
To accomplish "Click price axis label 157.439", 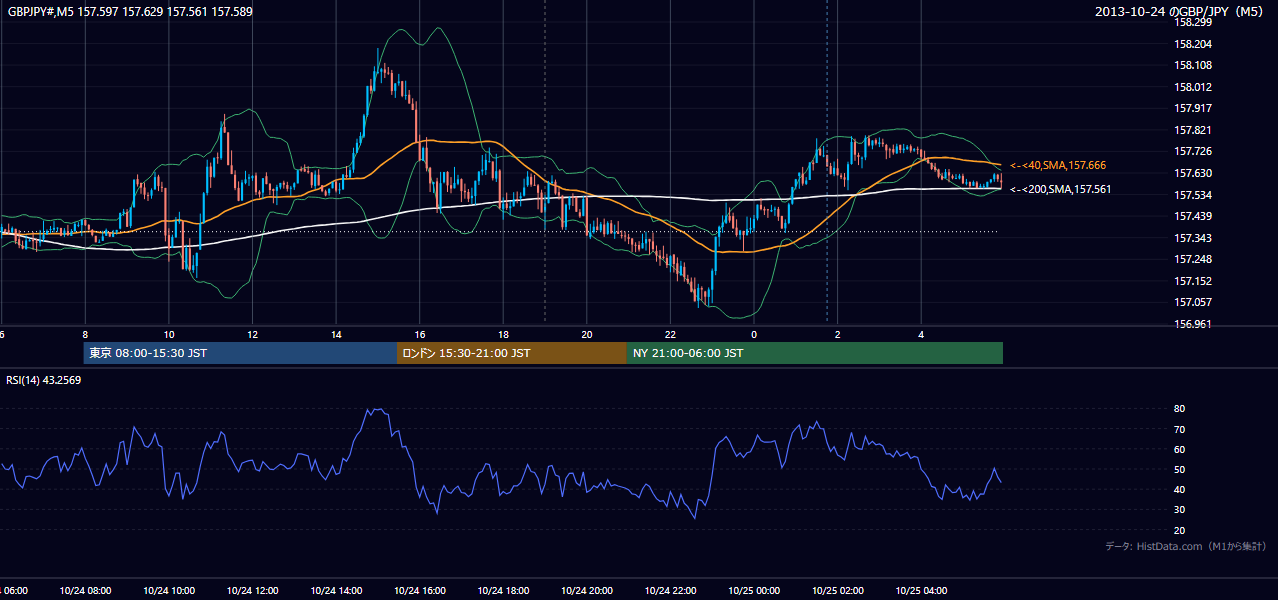I will (x=1192, y=216).
